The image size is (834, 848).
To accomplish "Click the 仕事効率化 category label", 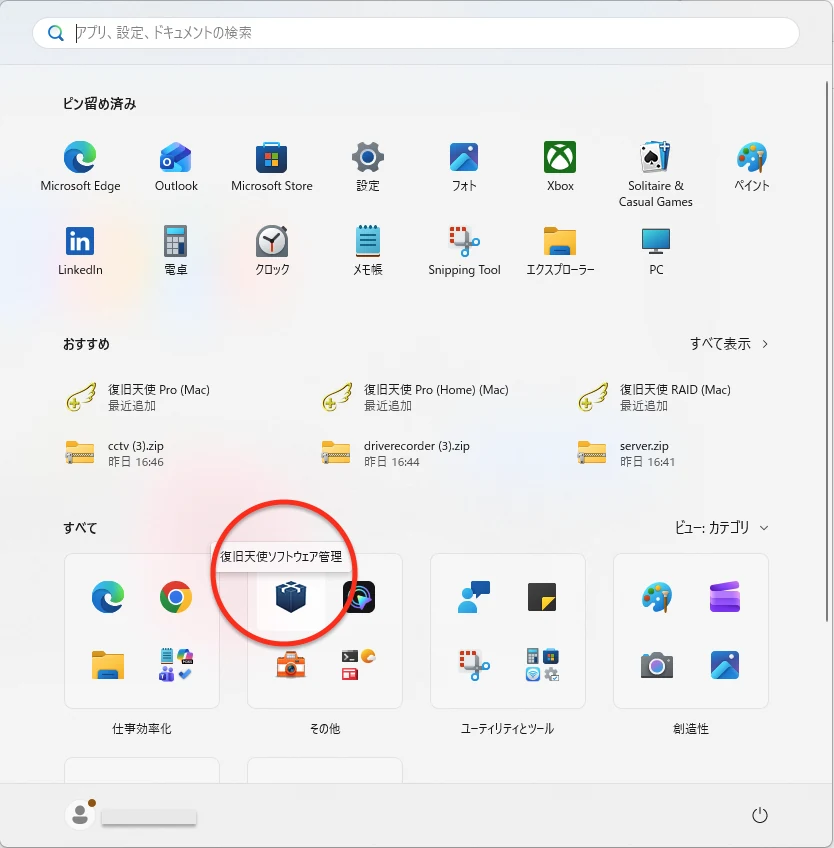I will 142,729.
